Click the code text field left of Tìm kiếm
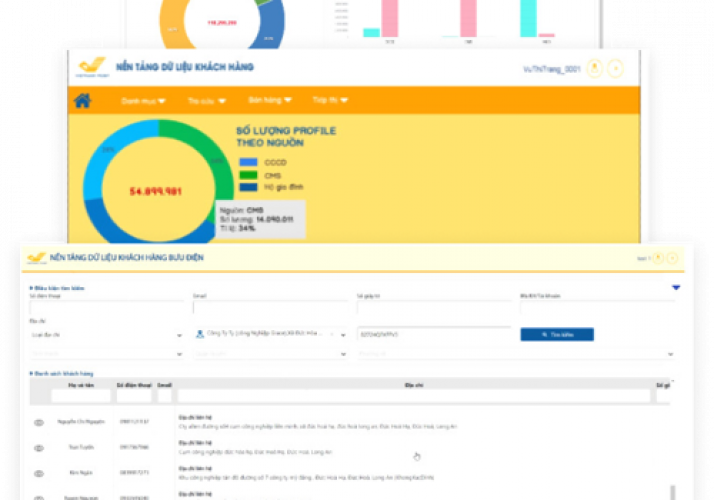 (x=434, y=334)
